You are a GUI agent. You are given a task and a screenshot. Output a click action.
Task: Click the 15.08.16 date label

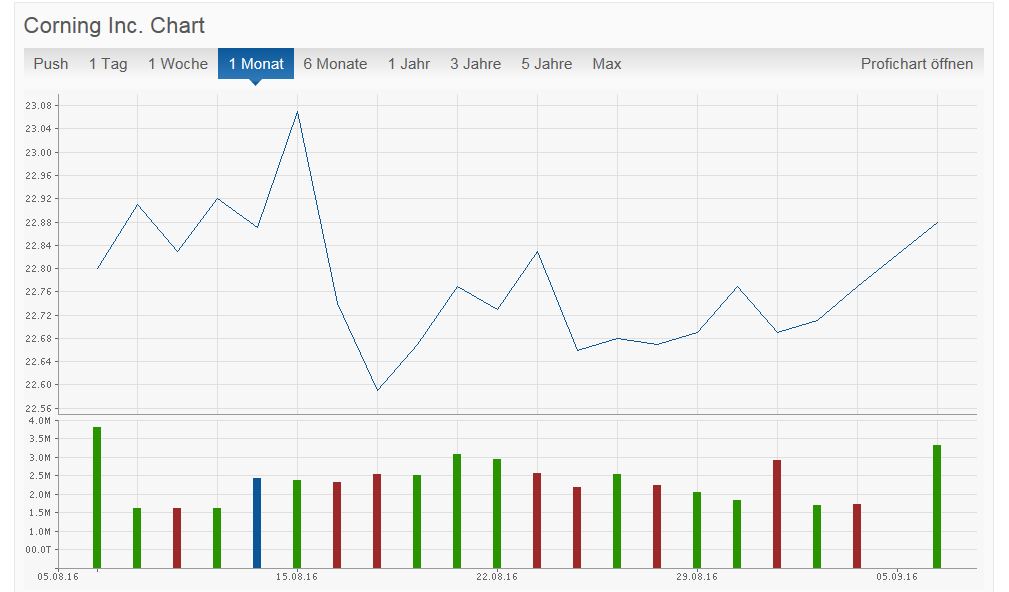[297, 577]
